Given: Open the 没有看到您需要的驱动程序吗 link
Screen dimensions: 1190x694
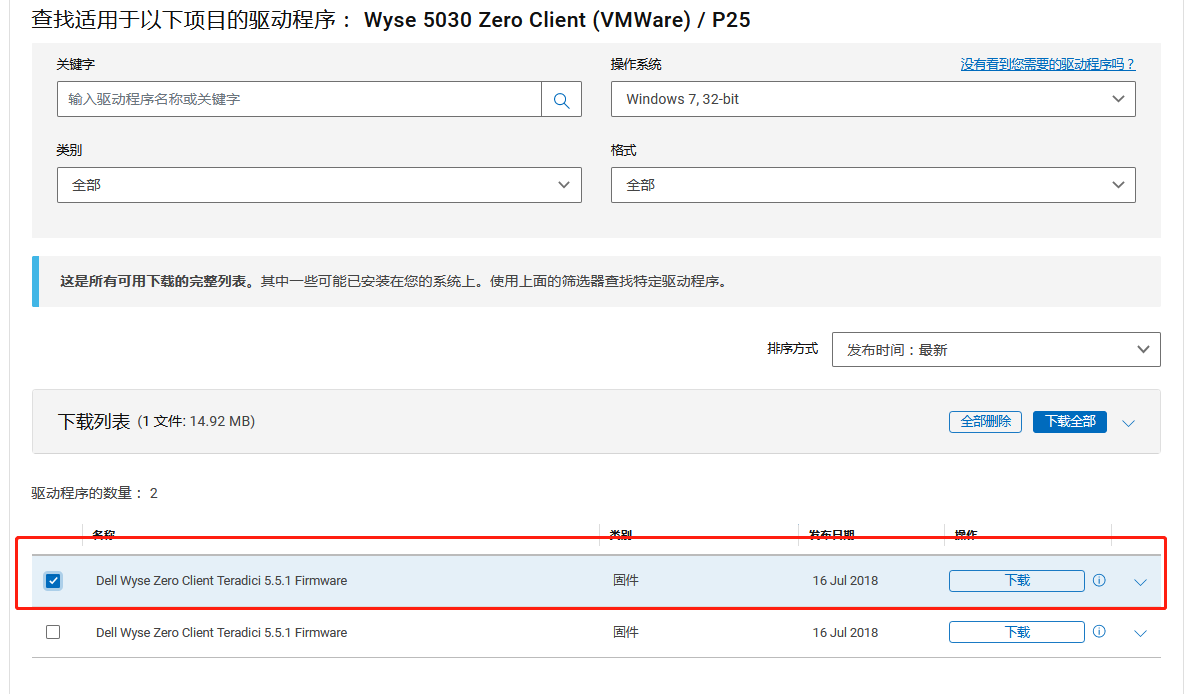Looking at the screenshot, I should pyautogui.click(x=1048, y=63).
